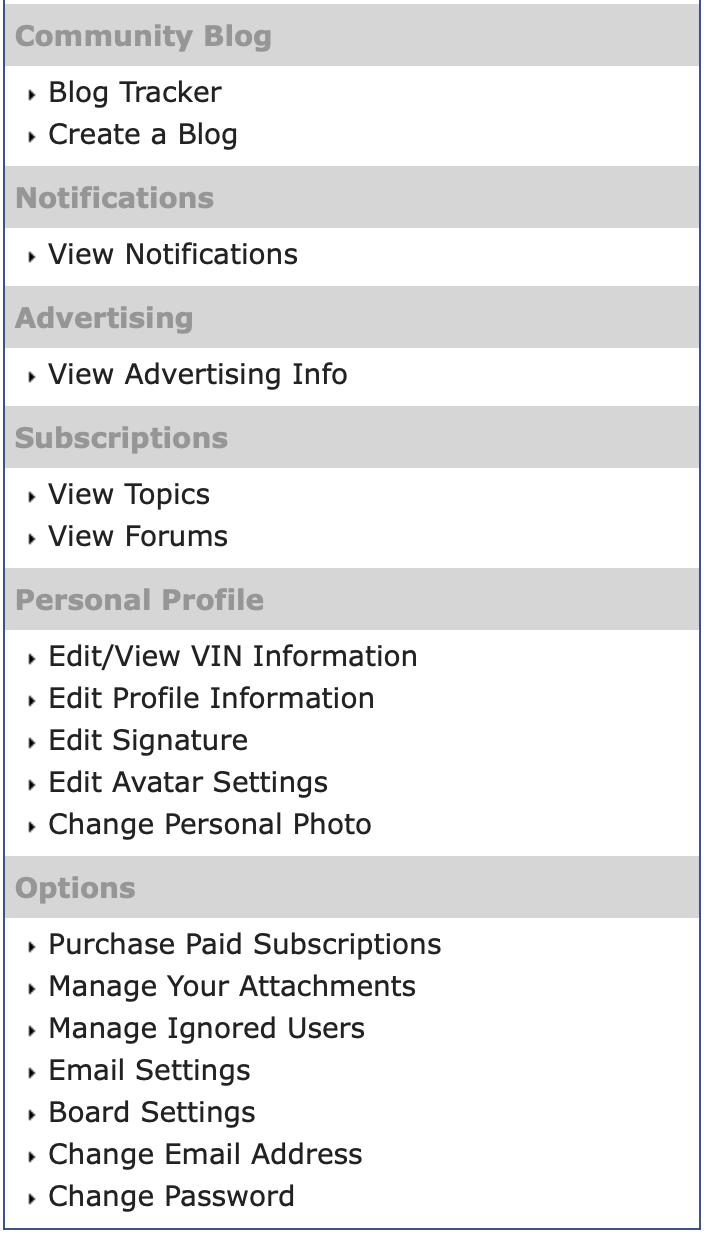Click the Change Password link
The image size is (706, 1238).
coord(172,1197)
